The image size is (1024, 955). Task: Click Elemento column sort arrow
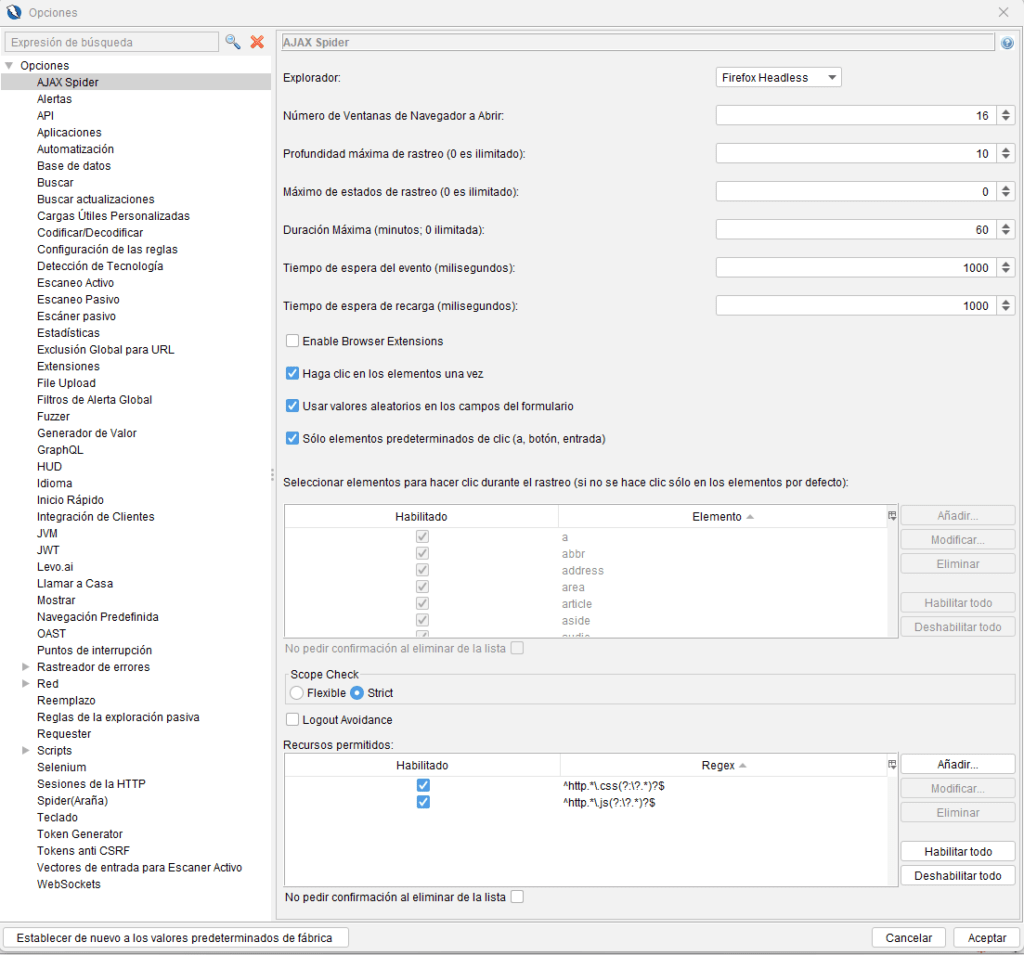pos(750,517)
